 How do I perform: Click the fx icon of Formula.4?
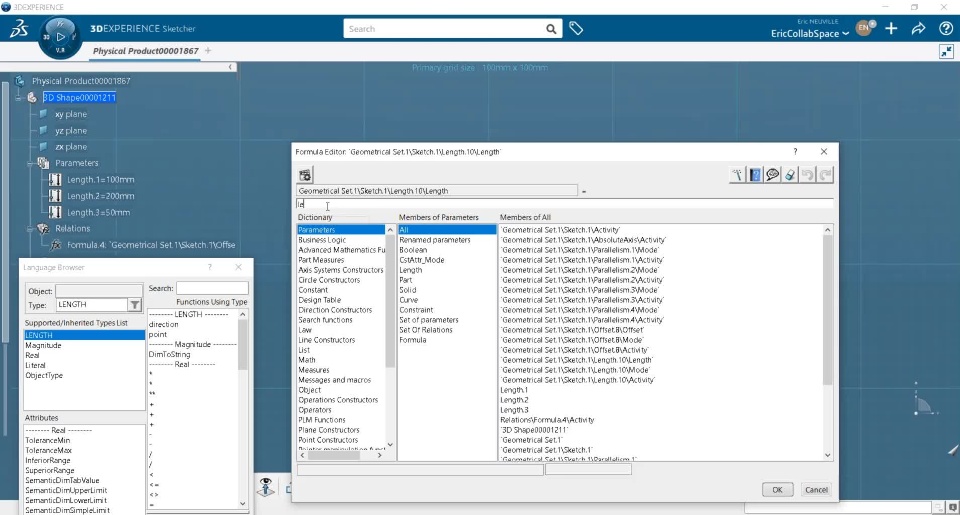click(56, 245)
